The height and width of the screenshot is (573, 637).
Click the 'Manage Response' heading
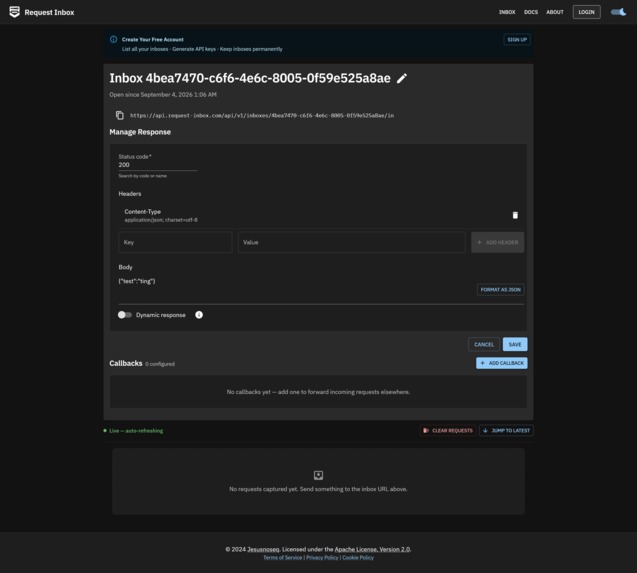(x=140, y=132)
